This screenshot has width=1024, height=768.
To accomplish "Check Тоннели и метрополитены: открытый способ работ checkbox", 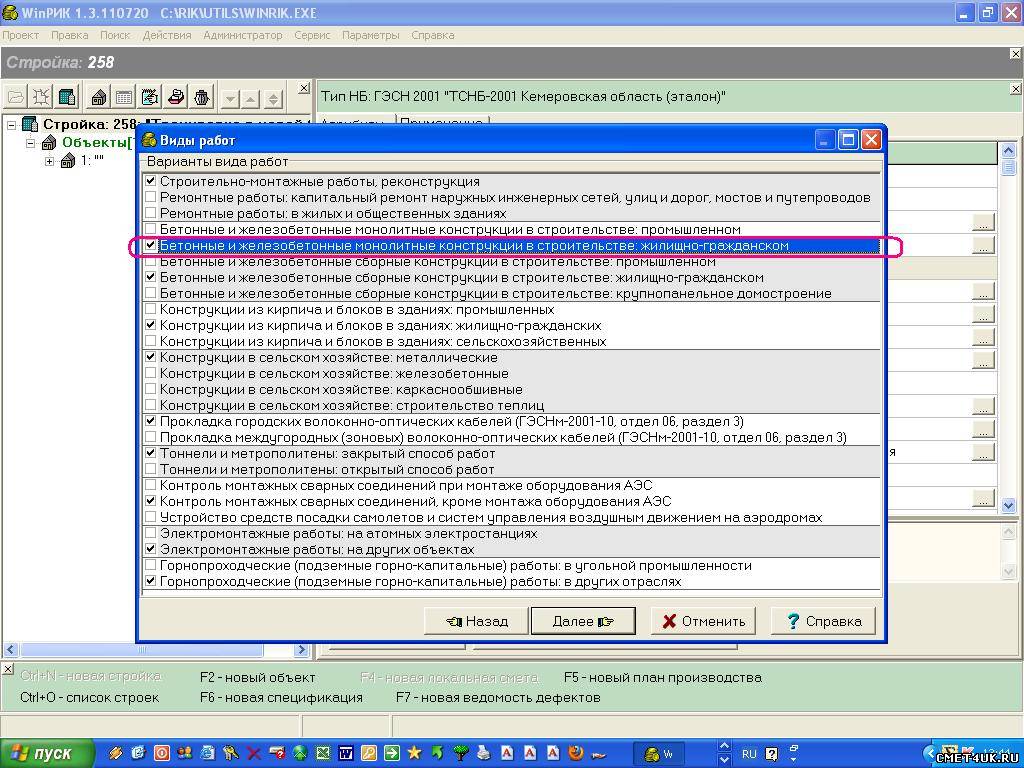I will [x=151, y=469].
